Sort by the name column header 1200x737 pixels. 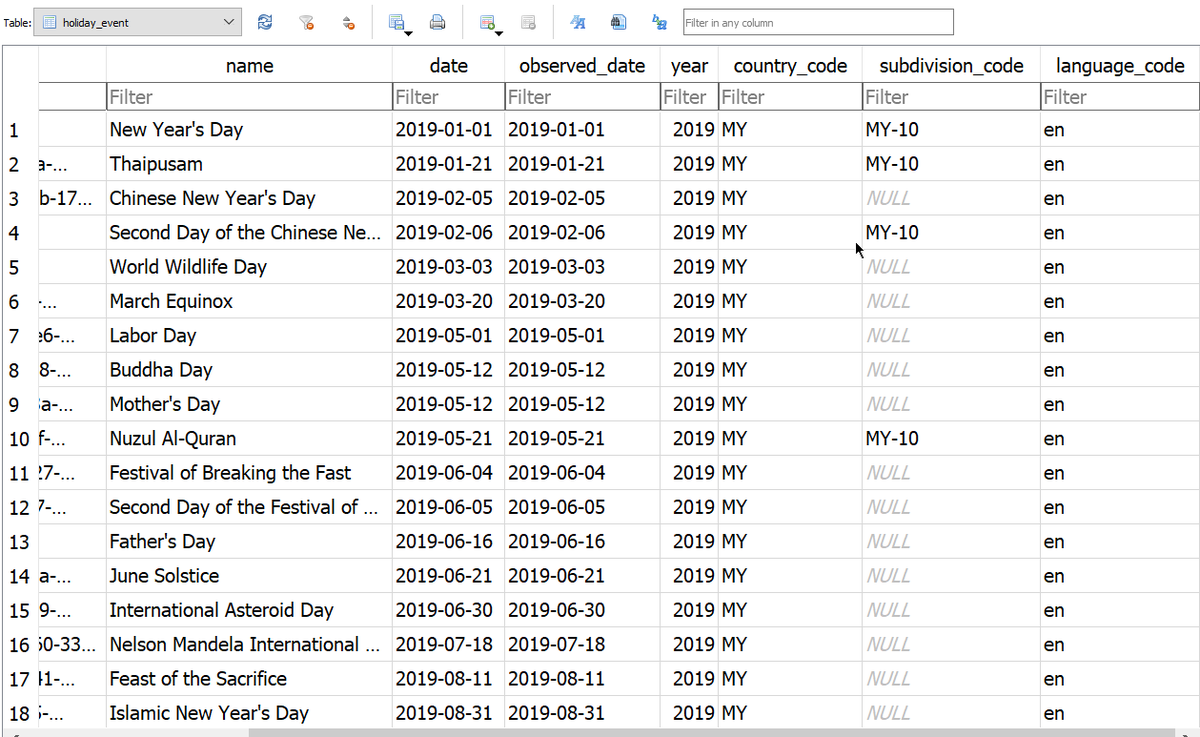coord(249,66)
